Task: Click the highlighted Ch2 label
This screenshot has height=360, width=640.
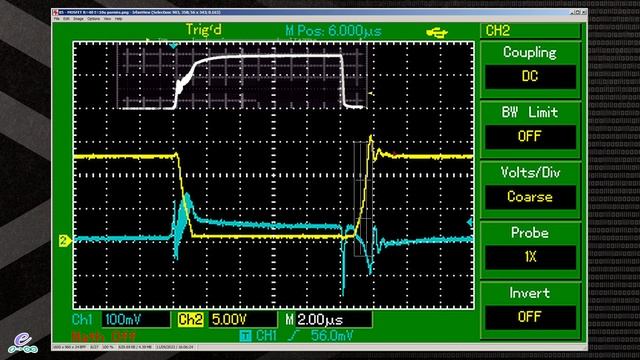Action: (x=190, y=320)
